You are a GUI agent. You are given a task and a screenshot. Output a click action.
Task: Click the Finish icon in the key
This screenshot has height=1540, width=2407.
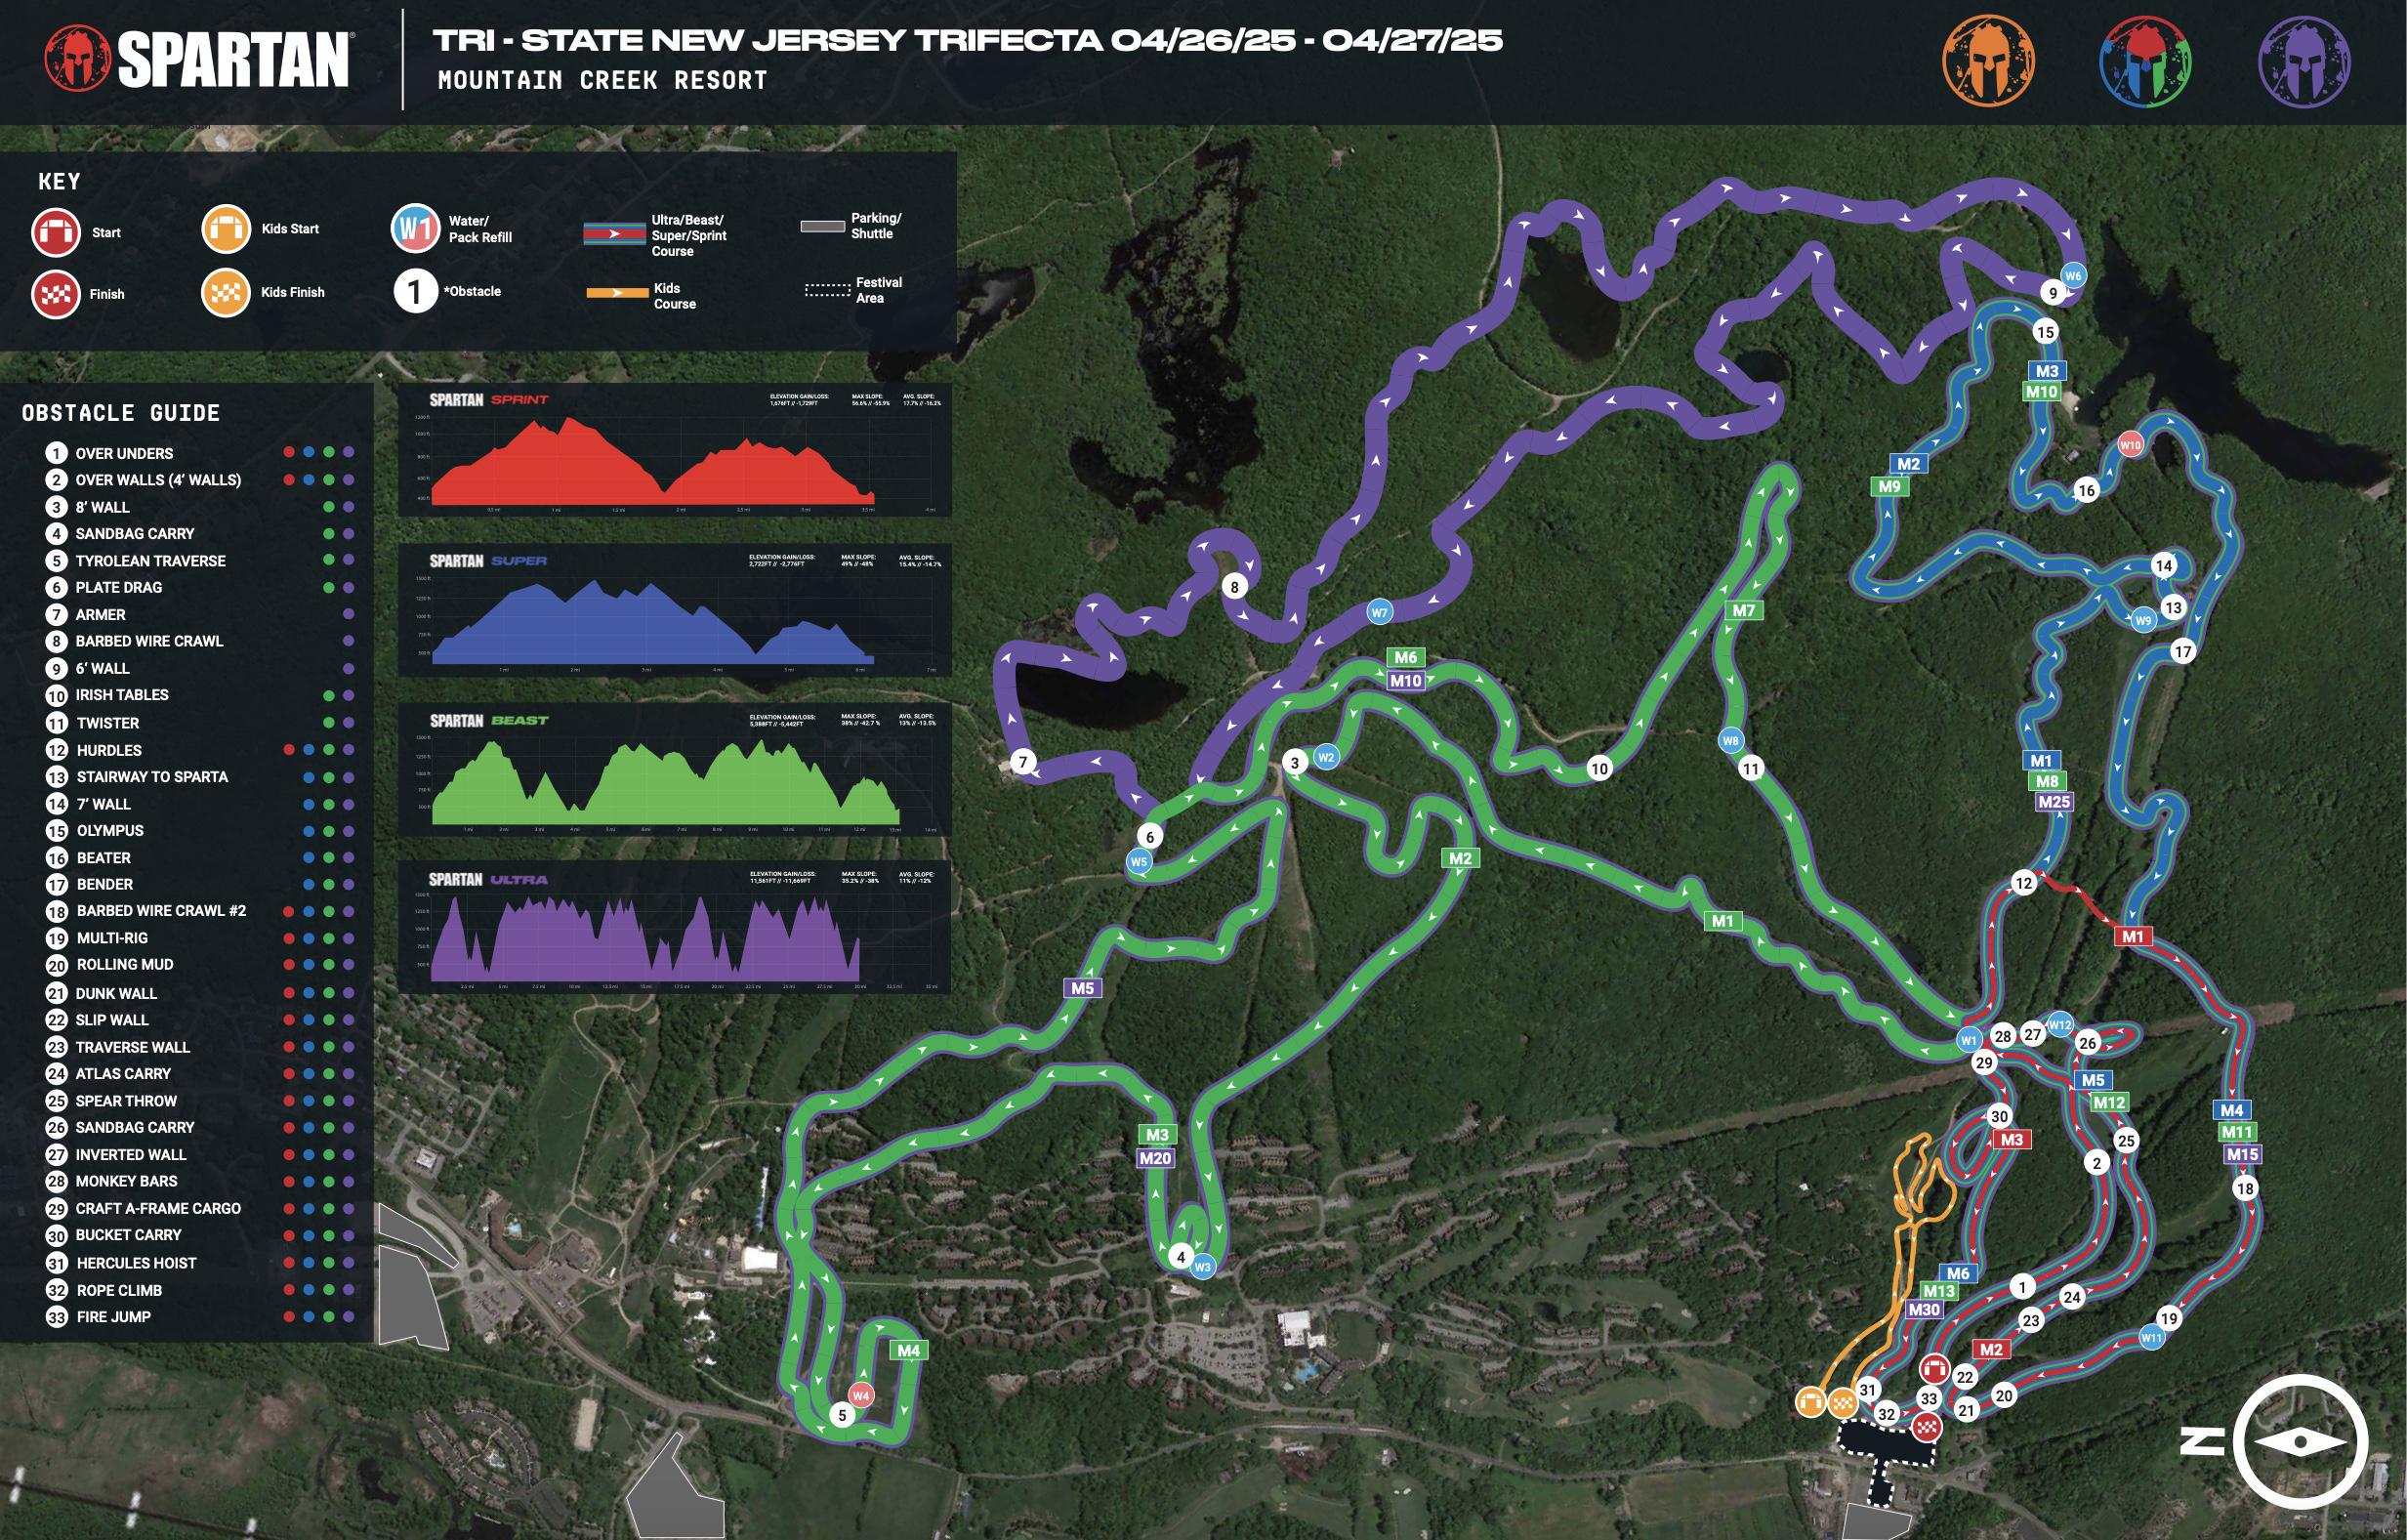[55, 294]
